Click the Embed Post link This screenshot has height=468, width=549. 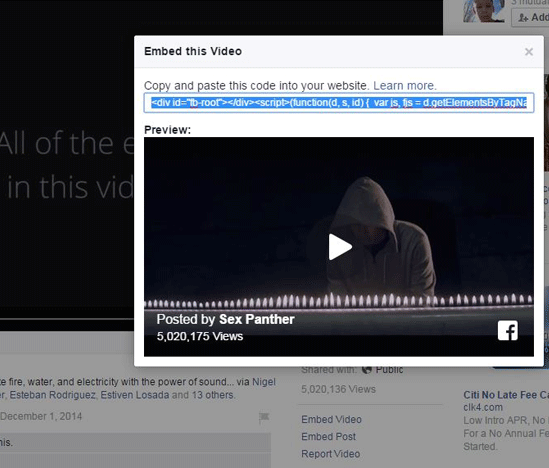(x=328, y=436)
